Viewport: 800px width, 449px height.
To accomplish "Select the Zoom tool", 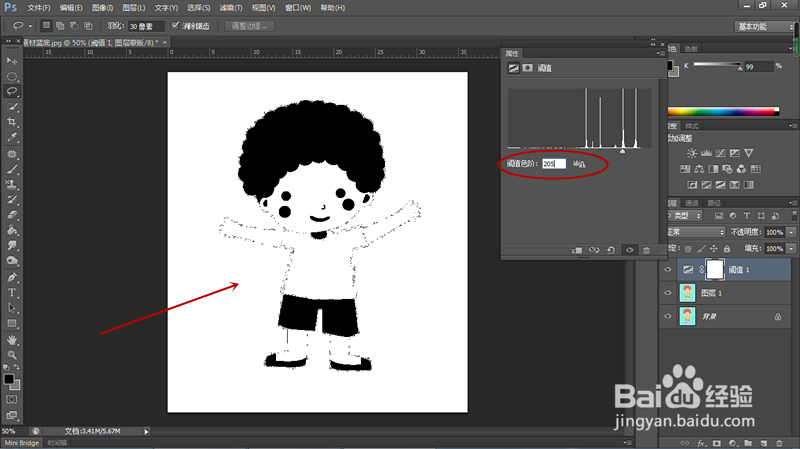I will pyautogui.click(x=12, y=355).
